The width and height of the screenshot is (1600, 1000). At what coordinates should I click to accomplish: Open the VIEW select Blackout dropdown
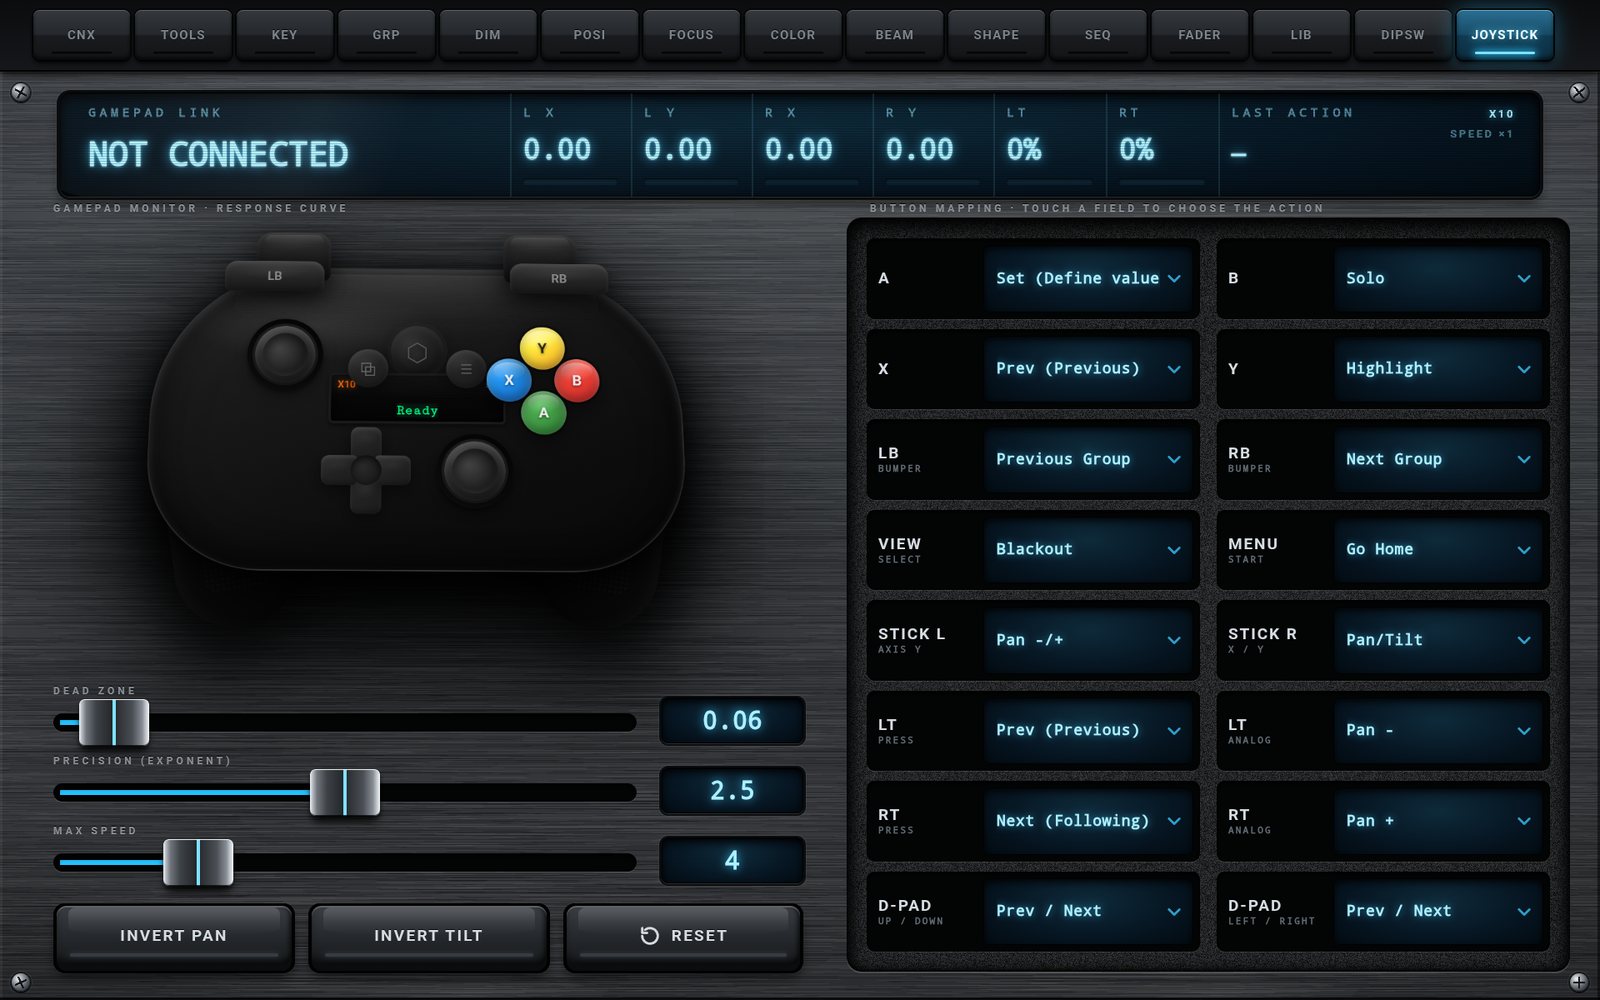(1090, 549)
